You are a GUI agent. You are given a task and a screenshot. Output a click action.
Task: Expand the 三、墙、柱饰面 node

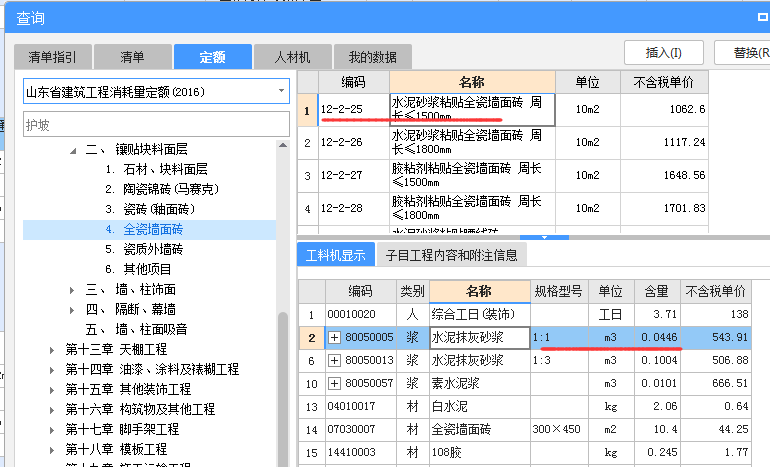coord(72,290)
